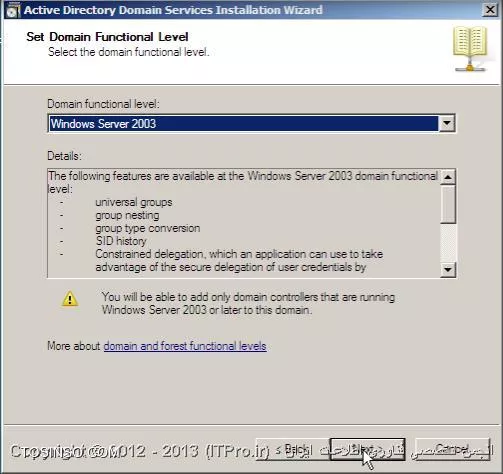Click the wizard icon in the title bar
The width and height of the screenshot is (503, 474).
pos(13,10)
